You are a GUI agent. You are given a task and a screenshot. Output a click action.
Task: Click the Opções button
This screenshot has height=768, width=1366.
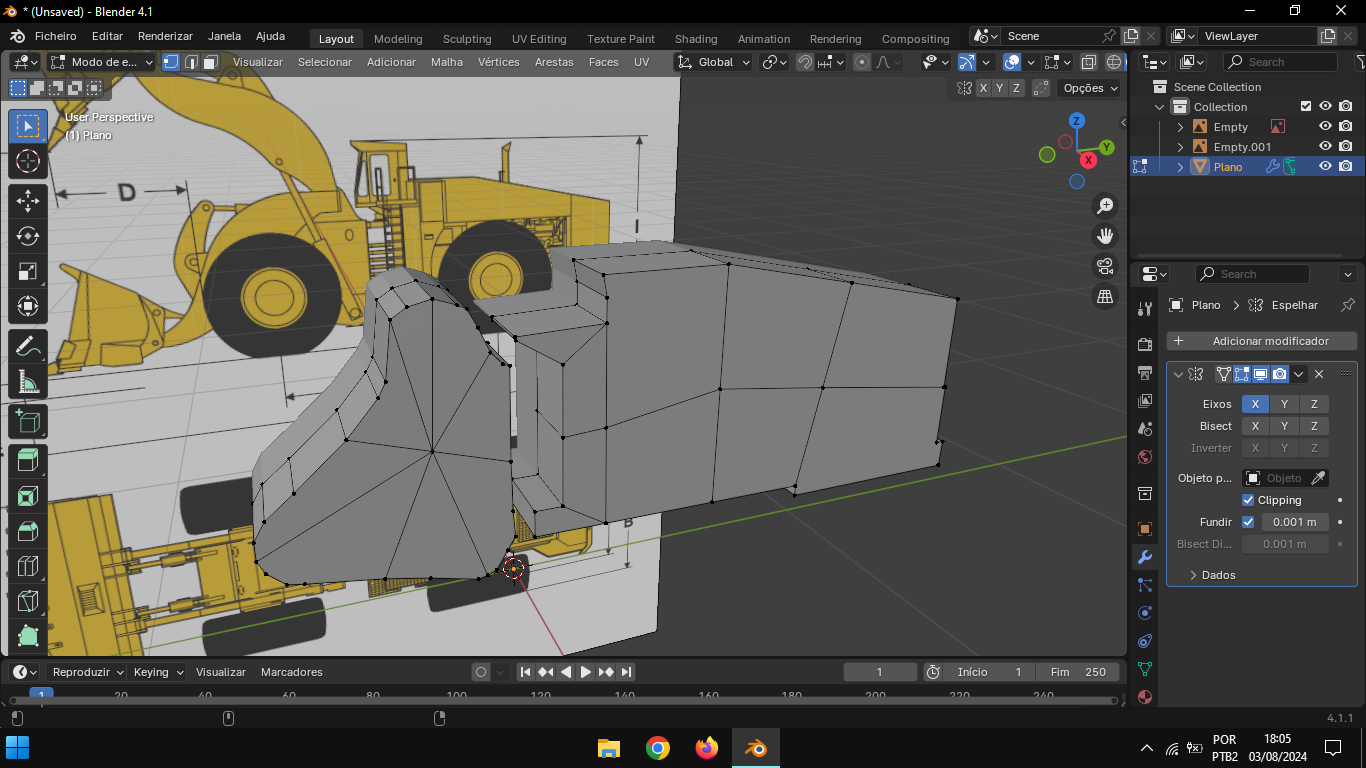1090,88
